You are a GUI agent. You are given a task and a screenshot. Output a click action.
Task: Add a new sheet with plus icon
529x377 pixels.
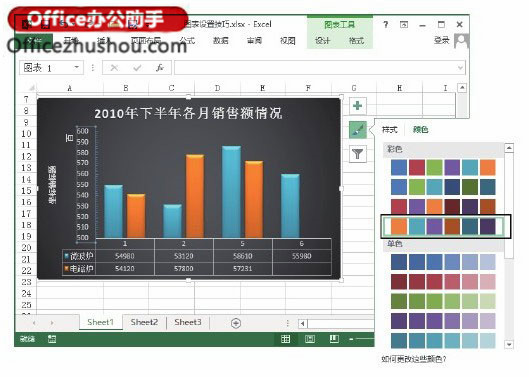coord(236,323)
